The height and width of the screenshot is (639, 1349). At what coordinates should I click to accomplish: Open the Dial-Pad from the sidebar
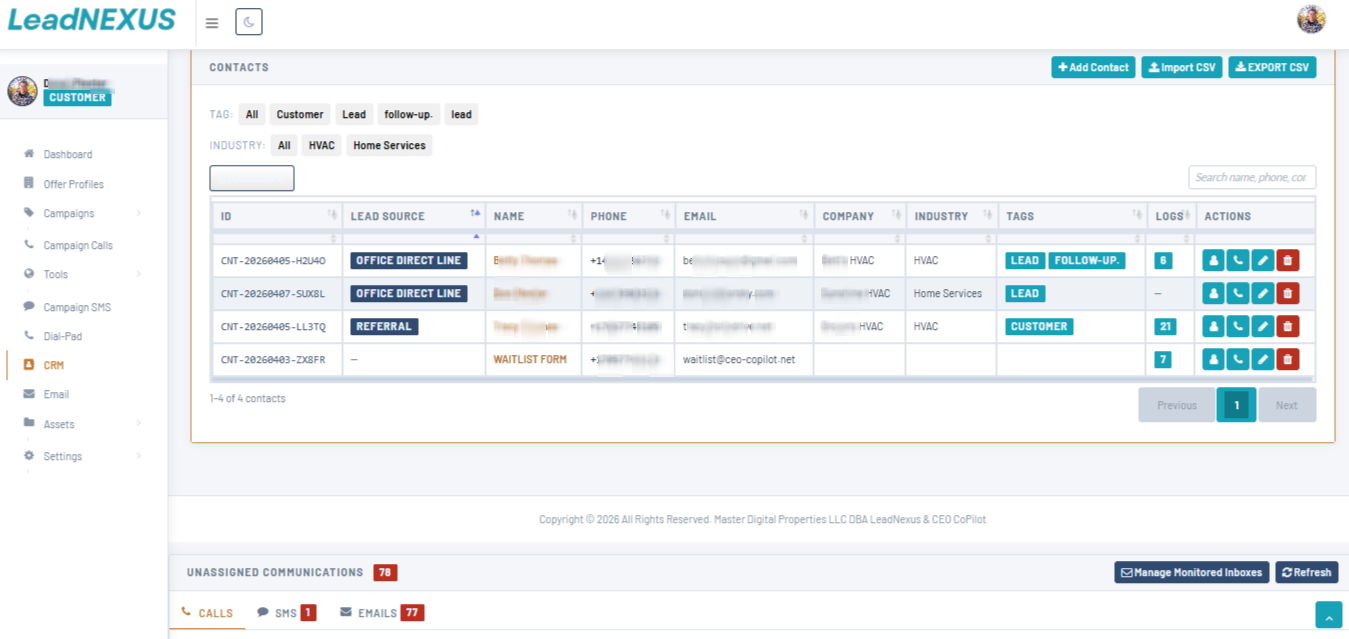point(61,335)
